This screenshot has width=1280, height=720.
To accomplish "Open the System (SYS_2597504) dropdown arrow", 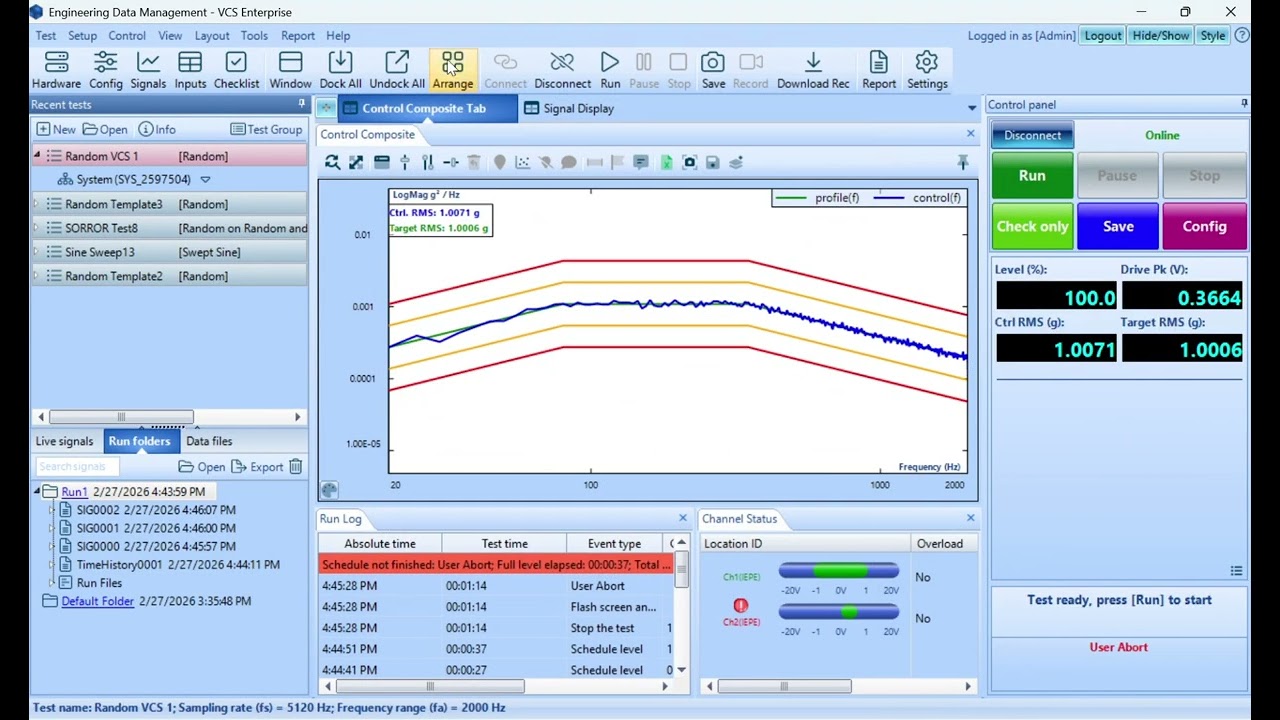I will (x=205, y=180).
